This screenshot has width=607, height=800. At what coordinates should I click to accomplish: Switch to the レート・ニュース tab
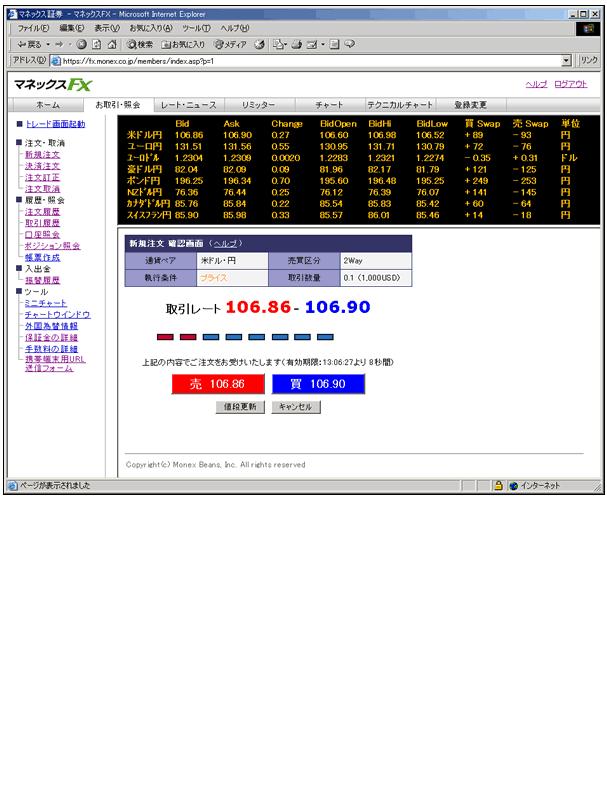point(188,105)
